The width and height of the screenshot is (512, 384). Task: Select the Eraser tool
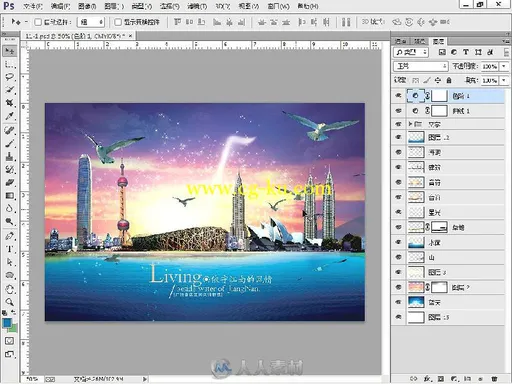pyautogui.click(x=10, y=183)
